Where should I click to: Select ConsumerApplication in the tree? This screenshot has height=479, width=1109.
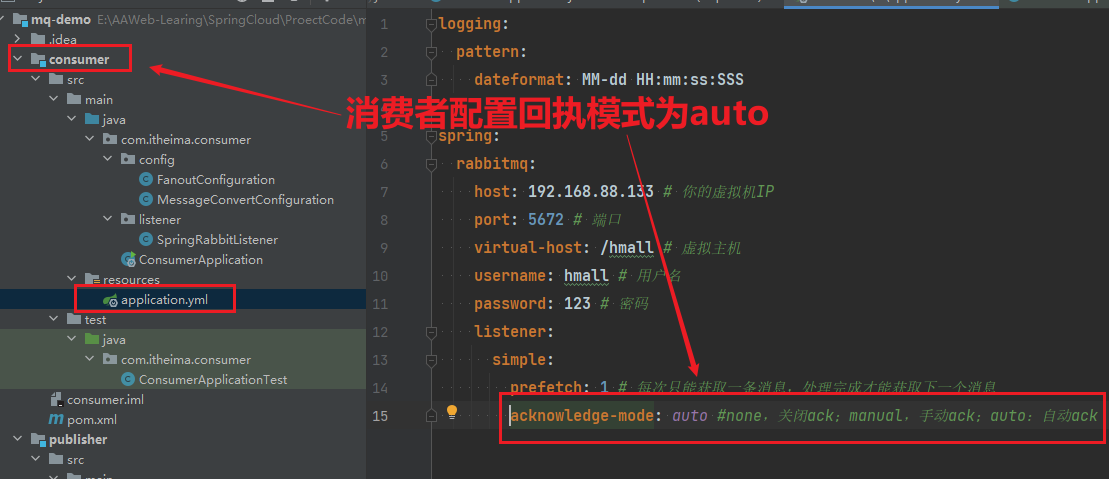pyautogui.click(x=201, y=260)
